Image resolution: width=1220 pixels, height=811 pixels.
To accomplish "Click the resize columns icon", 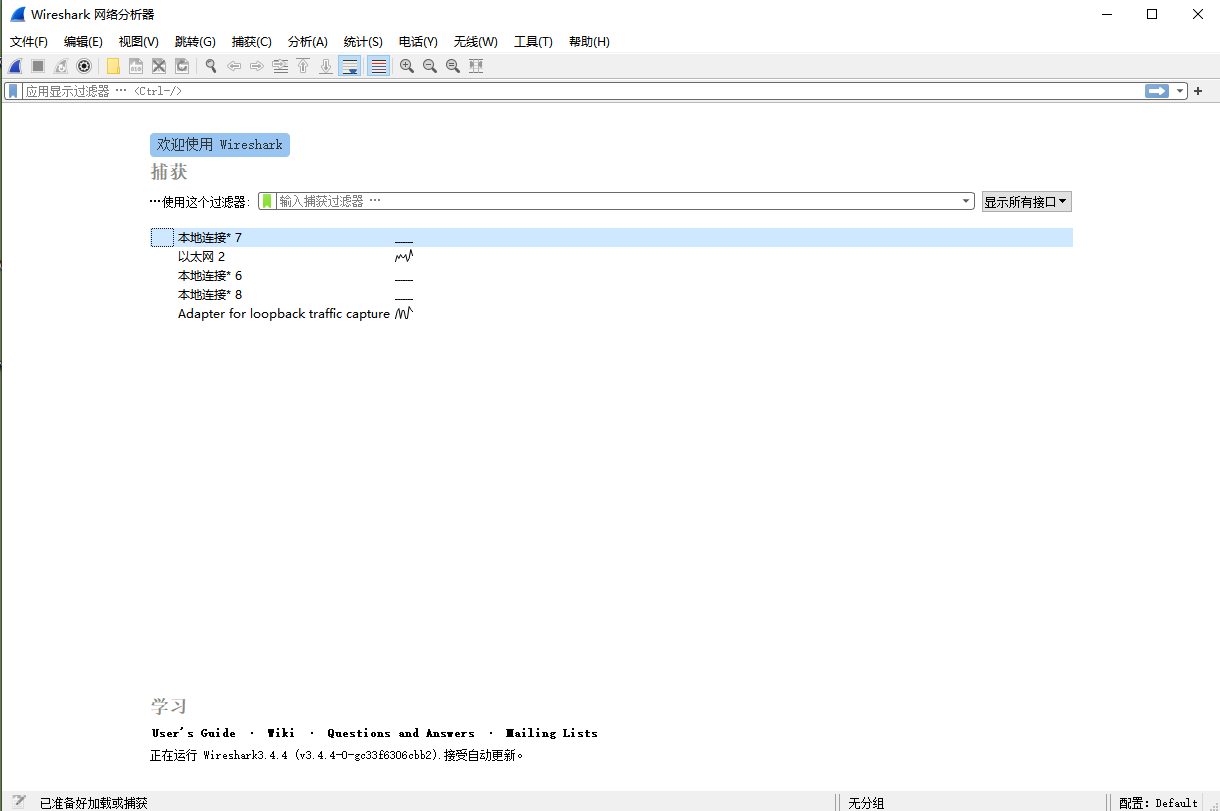I will 476,66.
